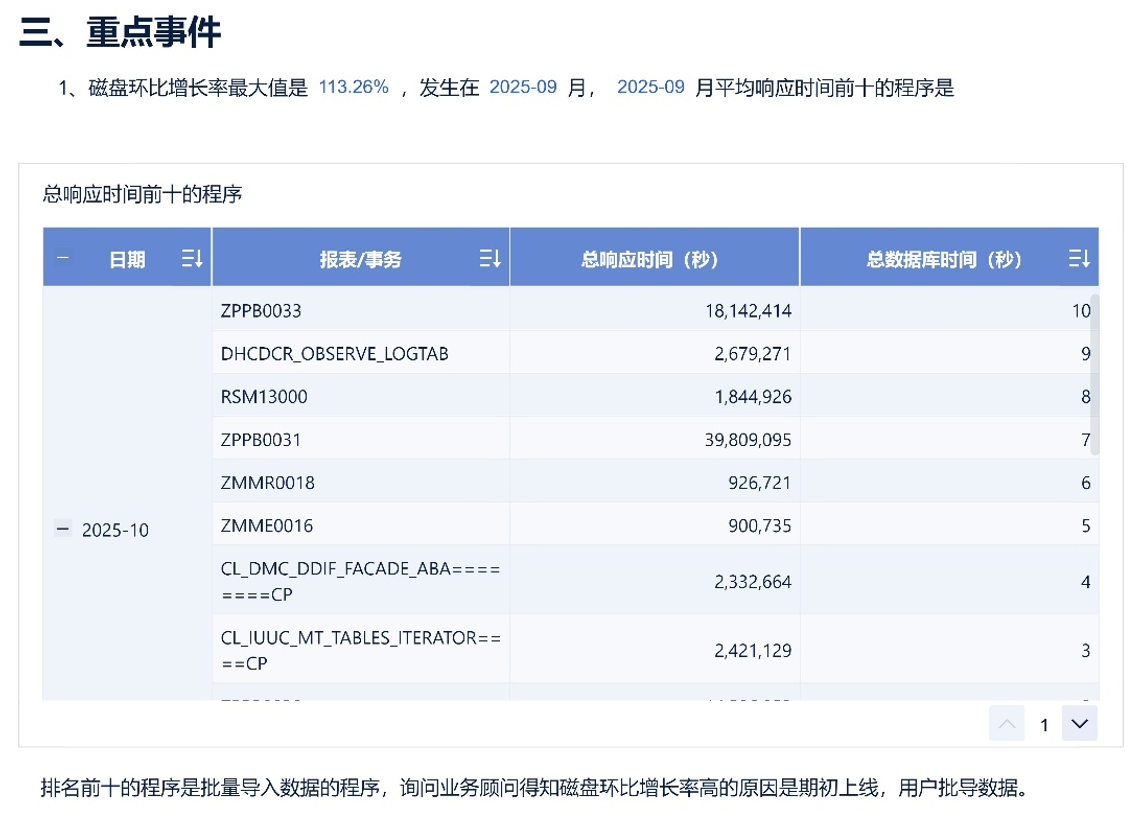Select the ZPPB0033 program cell
The height and width of the screenshot is (821, 1130).
tap(261, 311)
